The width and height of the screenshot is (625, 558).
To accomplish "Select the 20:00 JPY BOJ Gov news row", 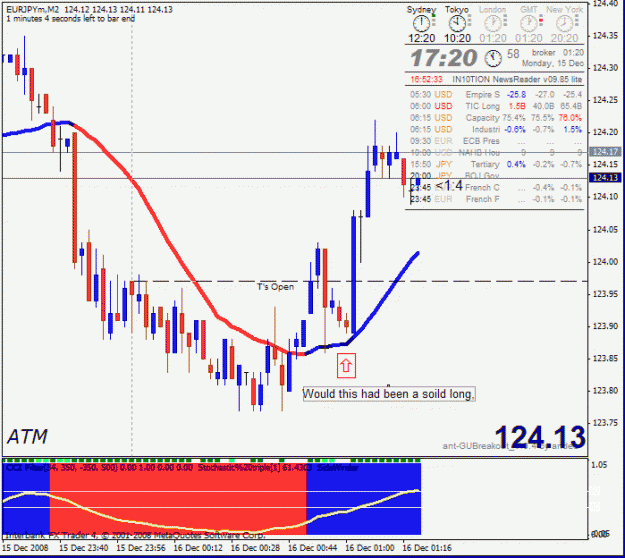I will point(454,176).
